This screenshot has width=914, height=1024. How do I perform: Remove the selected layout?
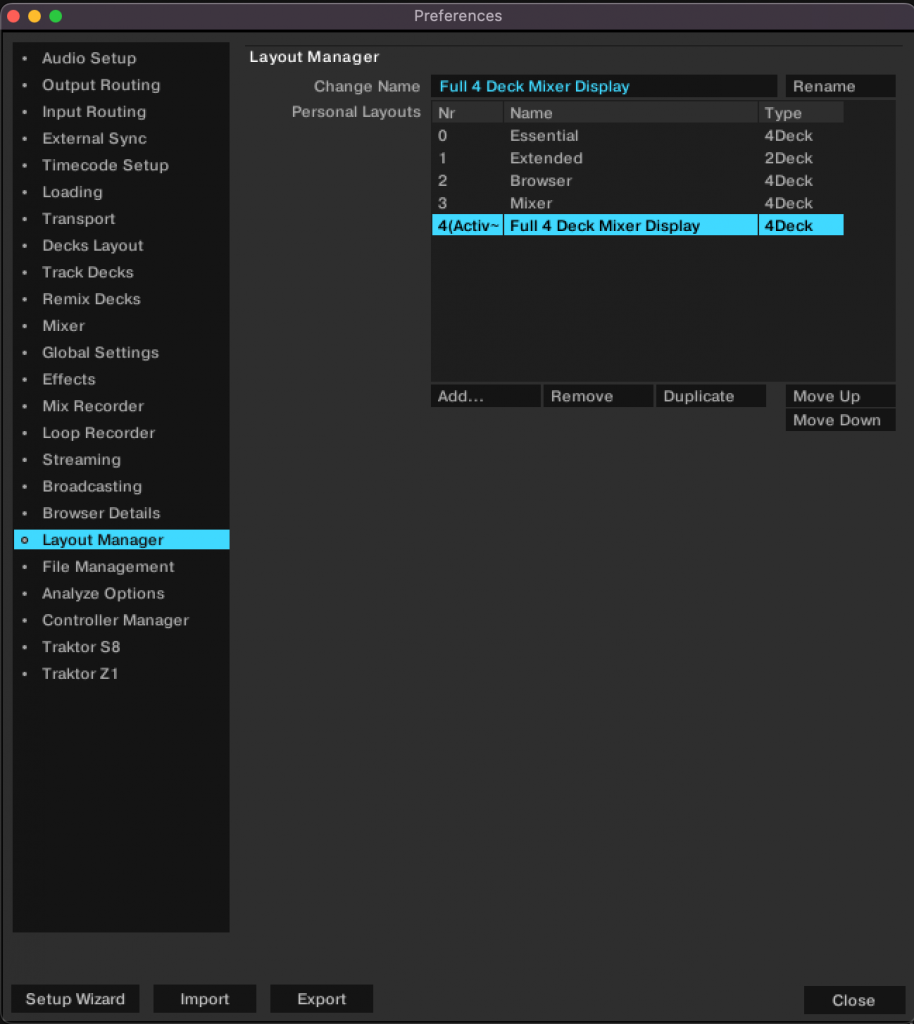coord(598,396)
